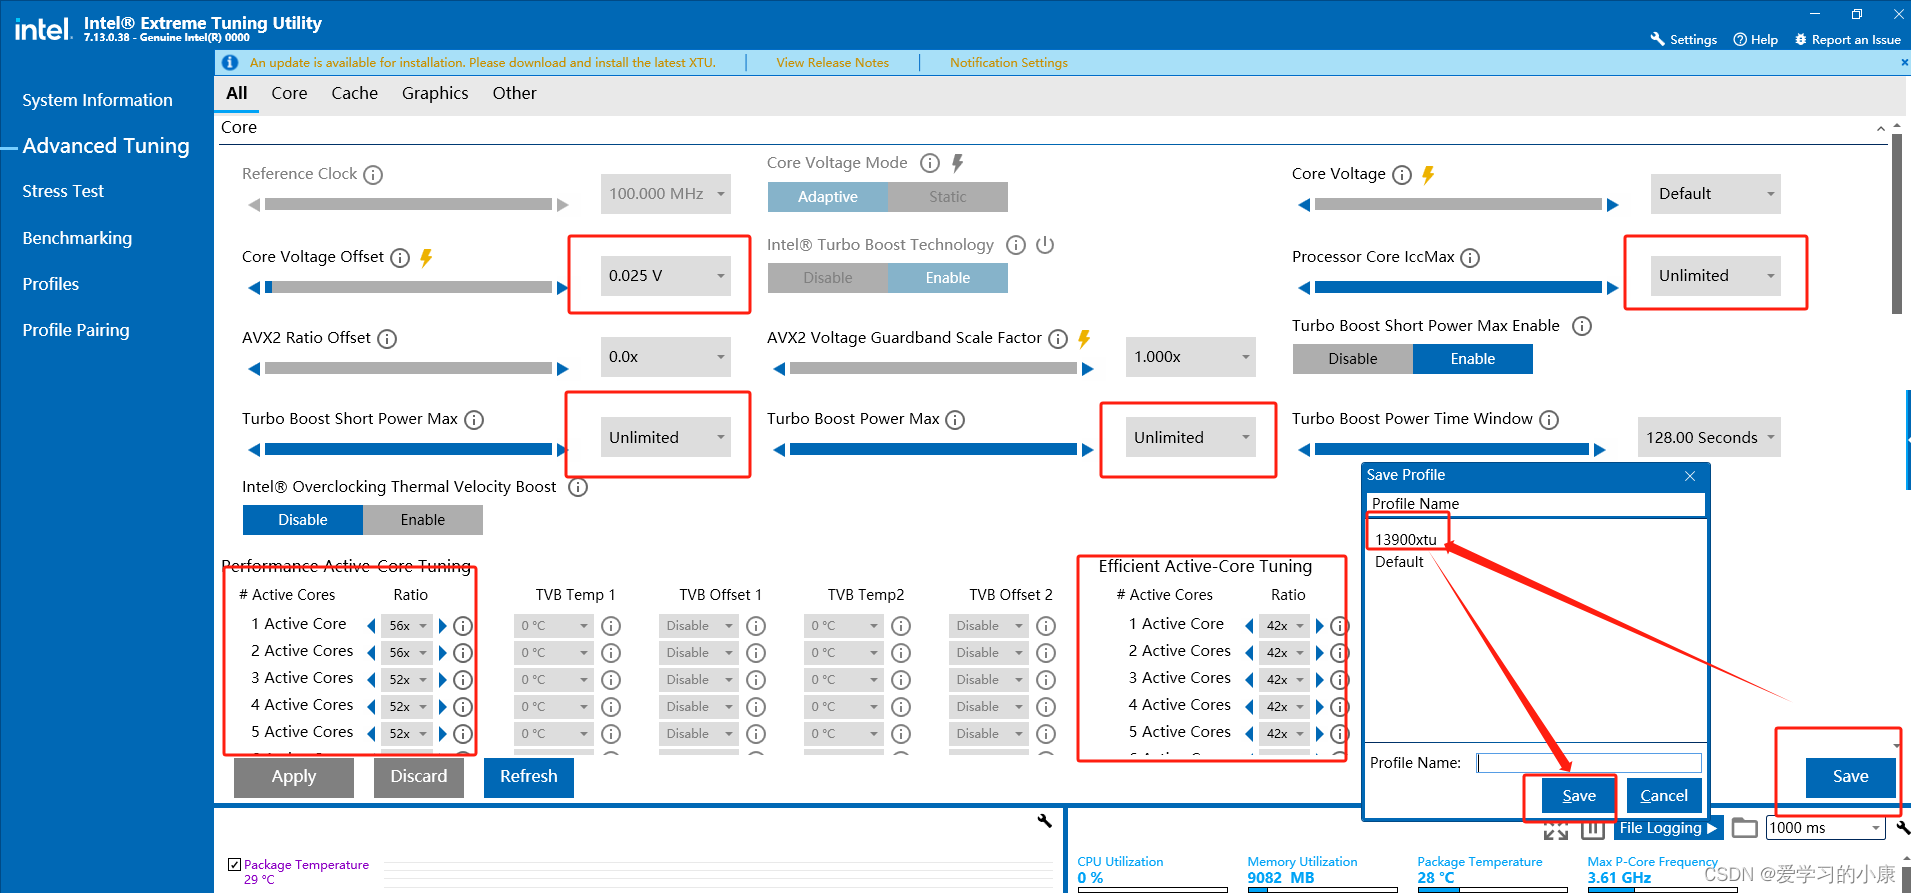Open the AVX2 Ratio Offset 0.0x dropdown
Image resolution: width=1911 pixels, height=893 pixels.
tap(666, 357)
